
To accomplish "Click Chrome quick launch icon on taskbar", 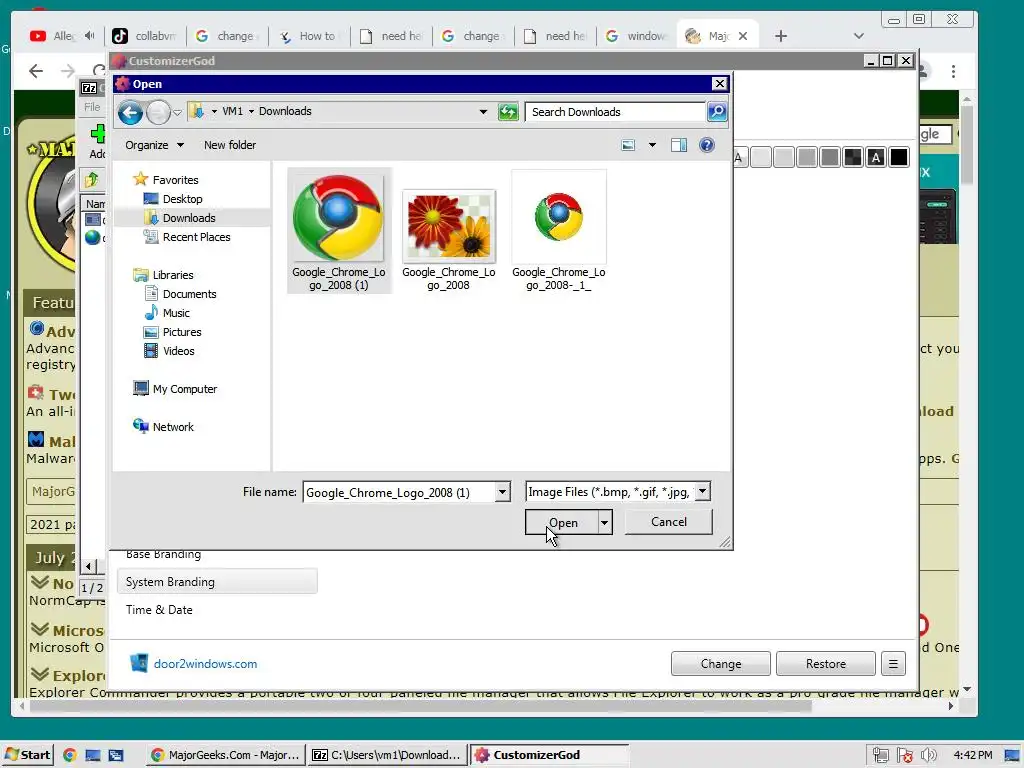I will (69, 755).
